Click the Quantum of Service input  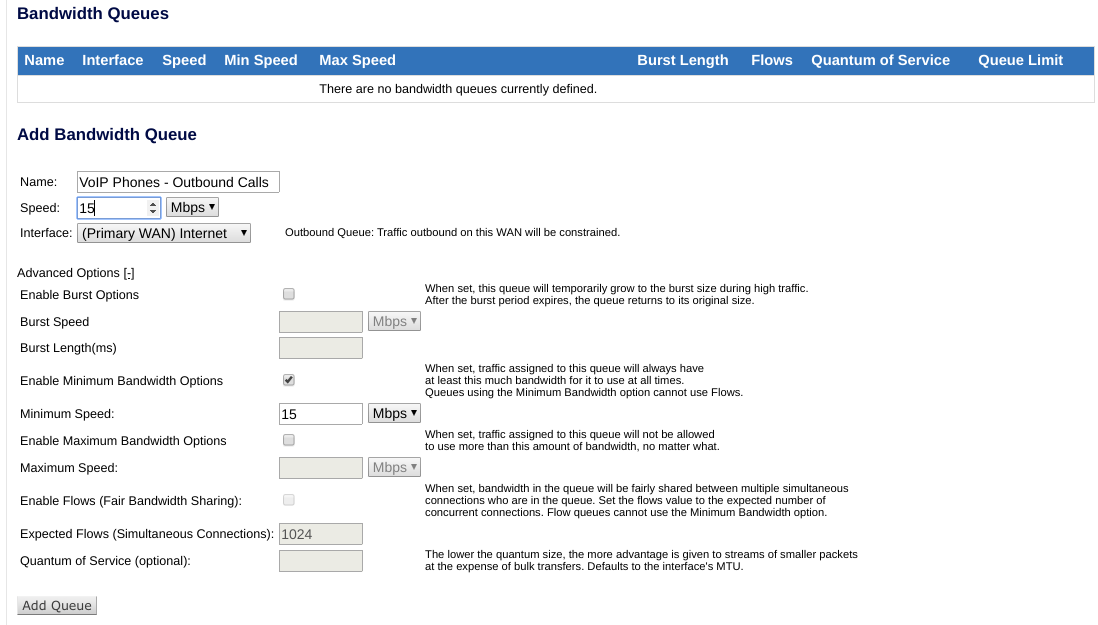pyautogui.click(x=320, y=560)
